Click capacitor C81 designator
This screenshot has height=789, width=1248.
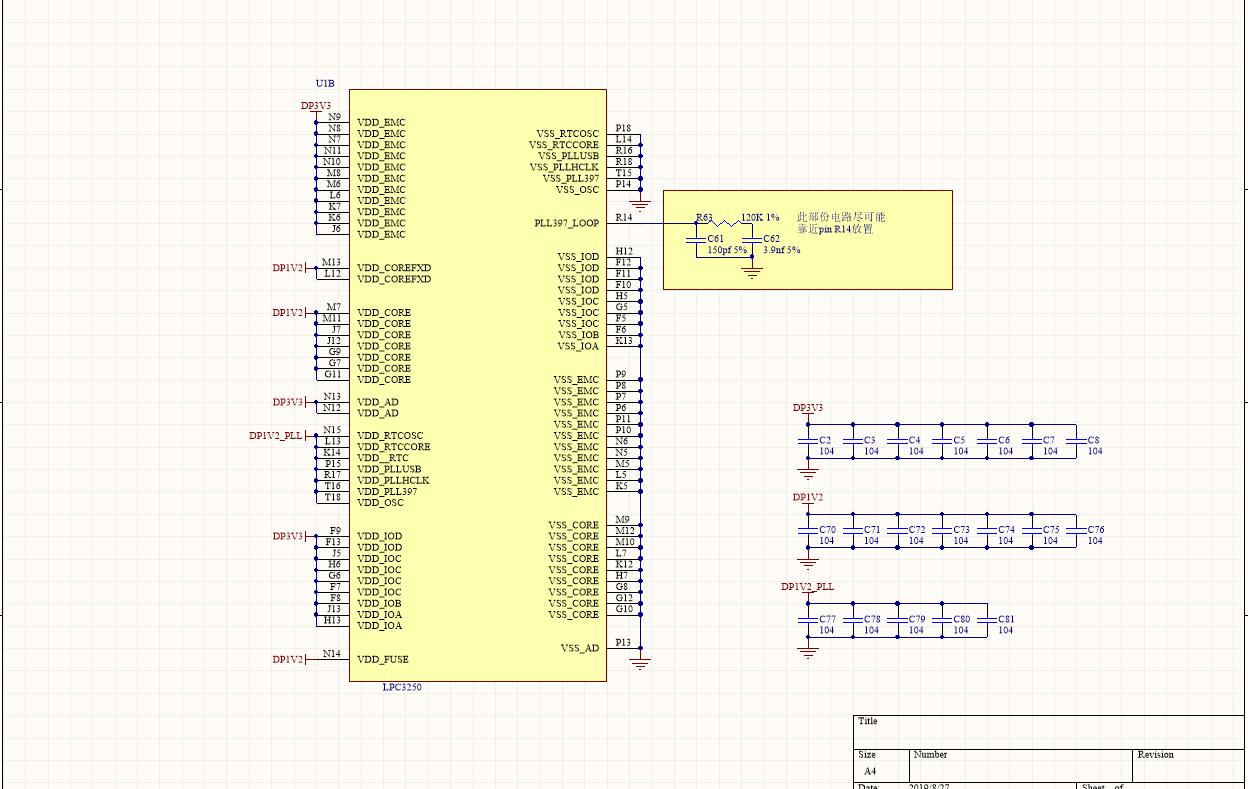coord(1006,619)
